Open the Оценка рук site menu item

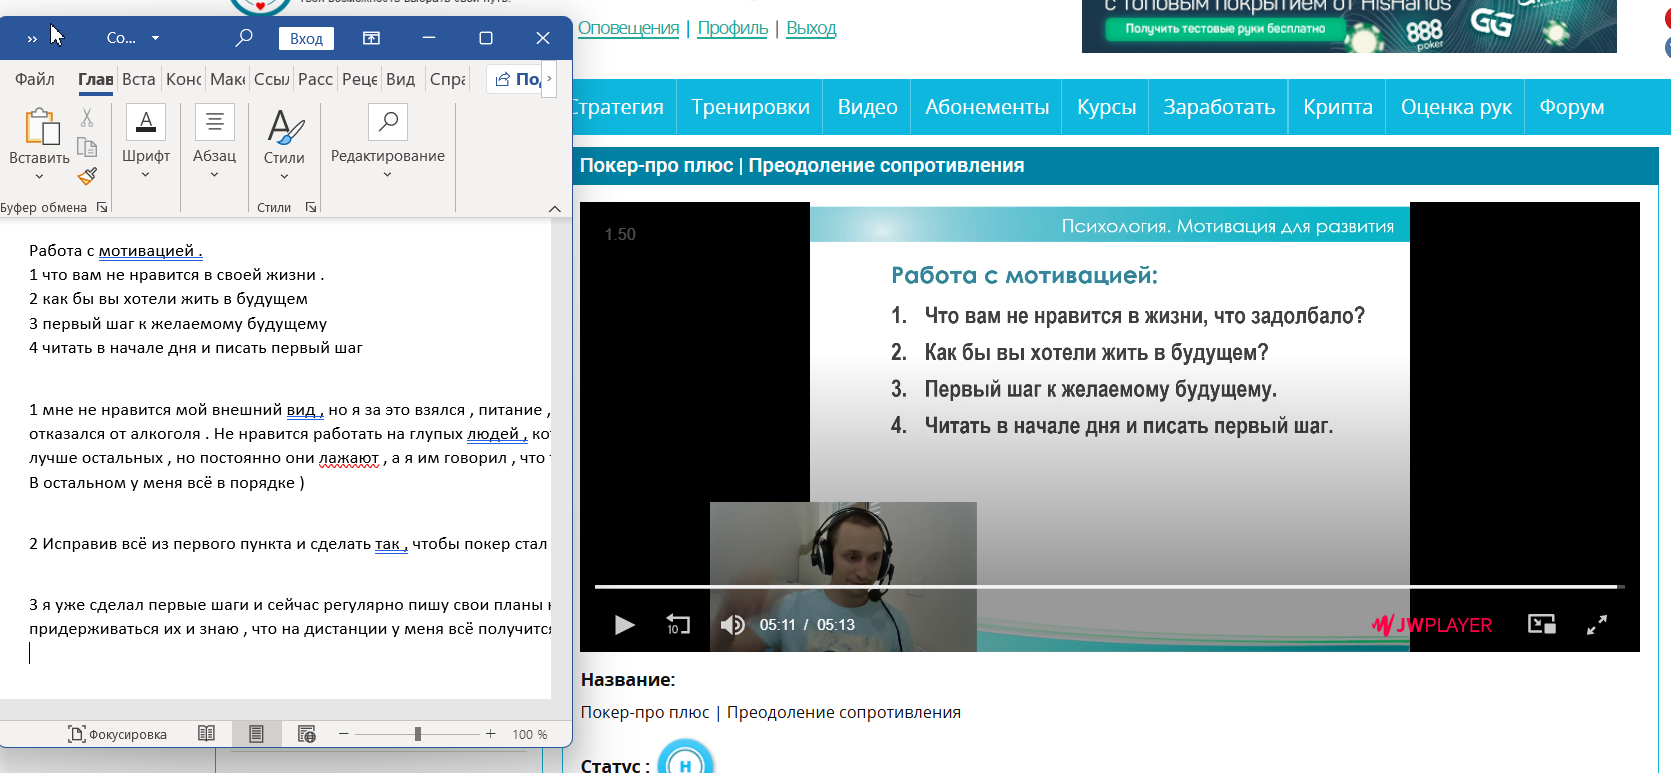[1456, 107]
